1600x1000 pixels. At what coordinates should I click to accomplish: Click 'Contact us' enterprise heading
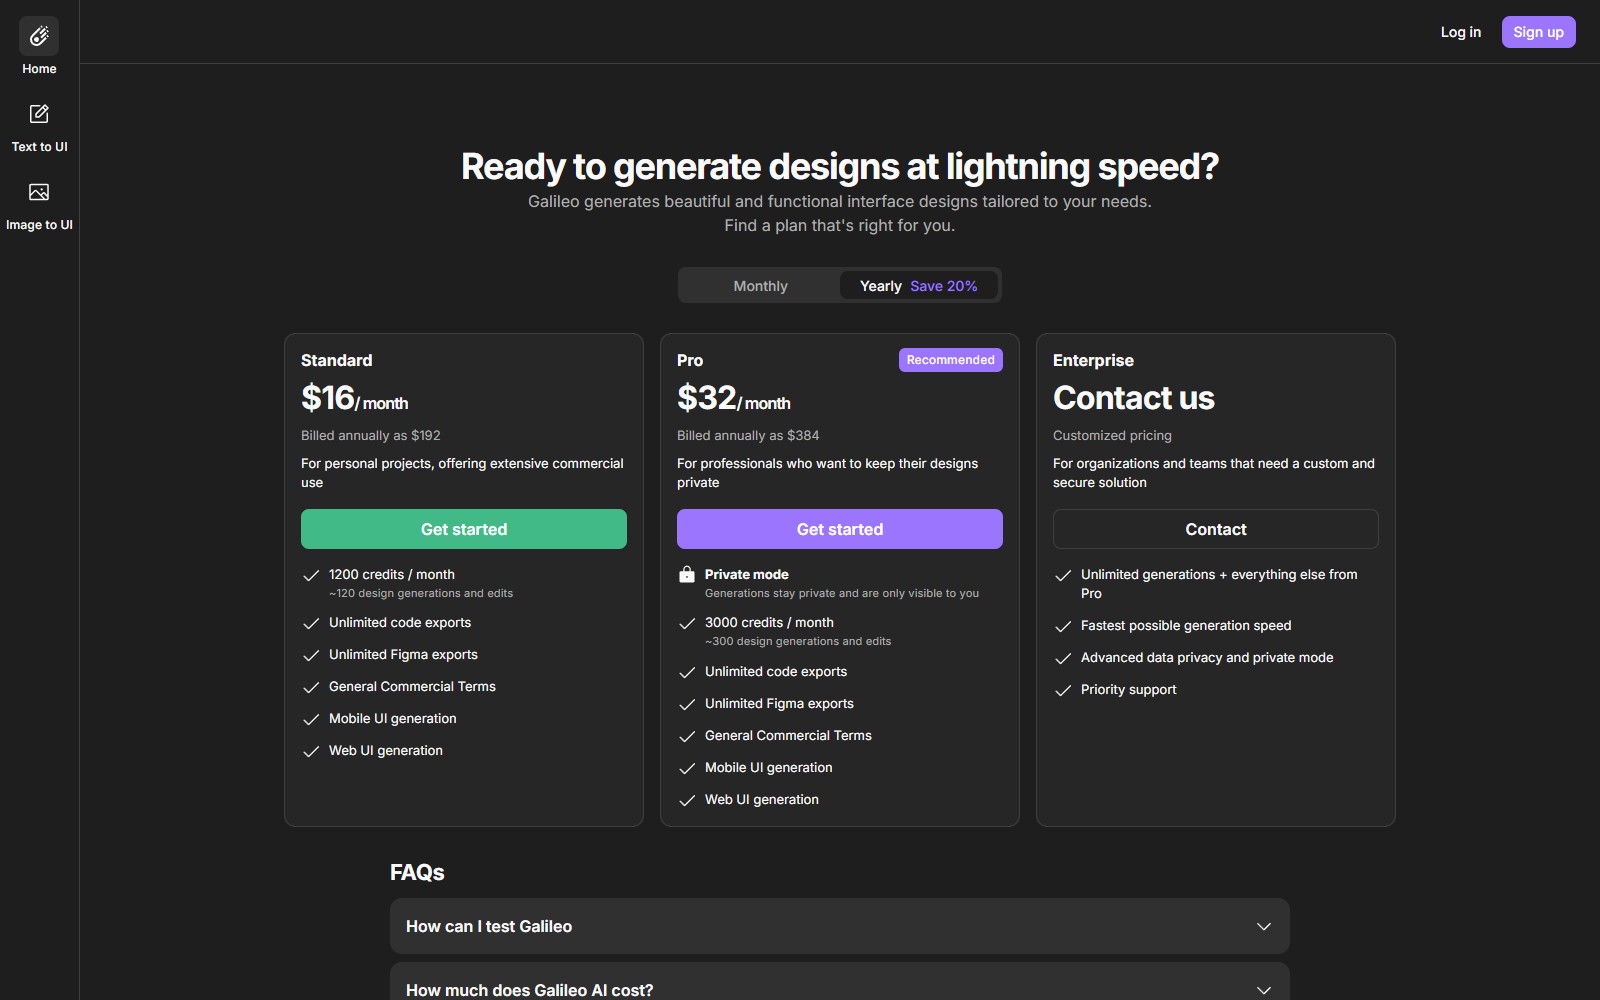1134,398
